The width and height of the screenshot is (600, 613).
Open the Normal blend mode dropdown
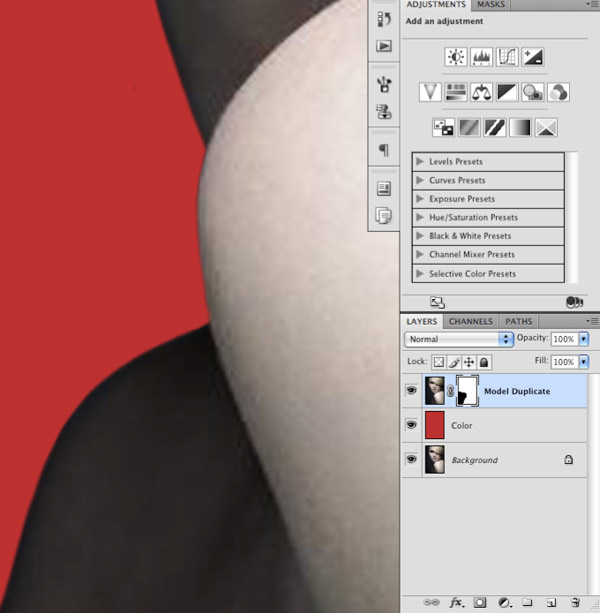point(459,340)
